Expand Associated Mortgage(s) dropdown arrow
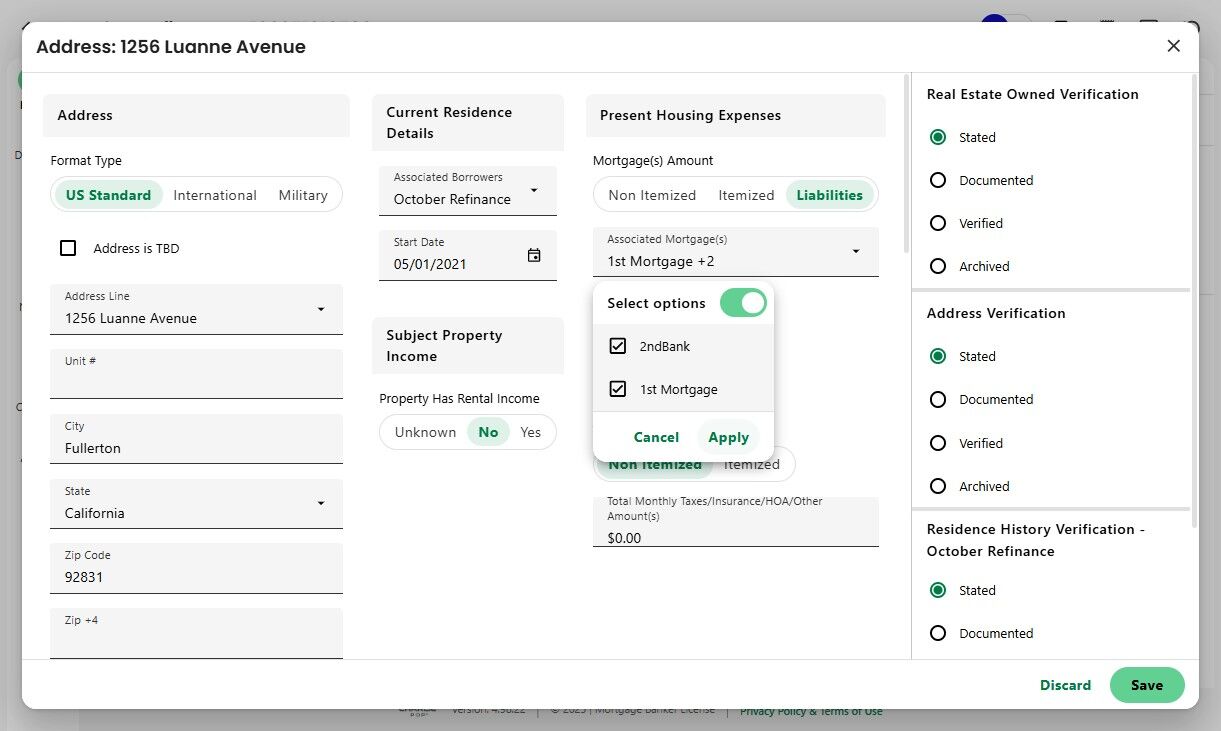Viewport: 1221px width, 731px height. tap(856, 251)
